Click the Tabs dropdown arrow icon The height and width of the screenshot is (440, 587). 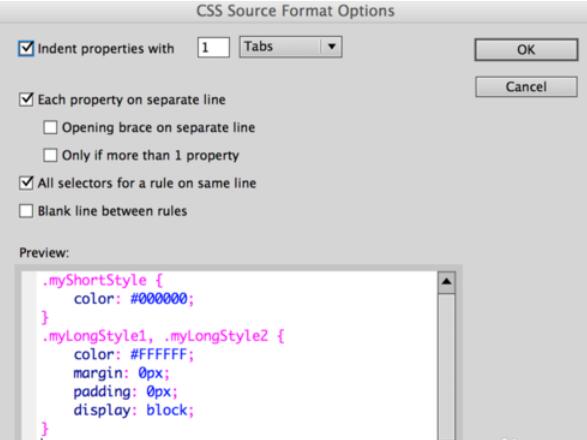coord(331,47)
